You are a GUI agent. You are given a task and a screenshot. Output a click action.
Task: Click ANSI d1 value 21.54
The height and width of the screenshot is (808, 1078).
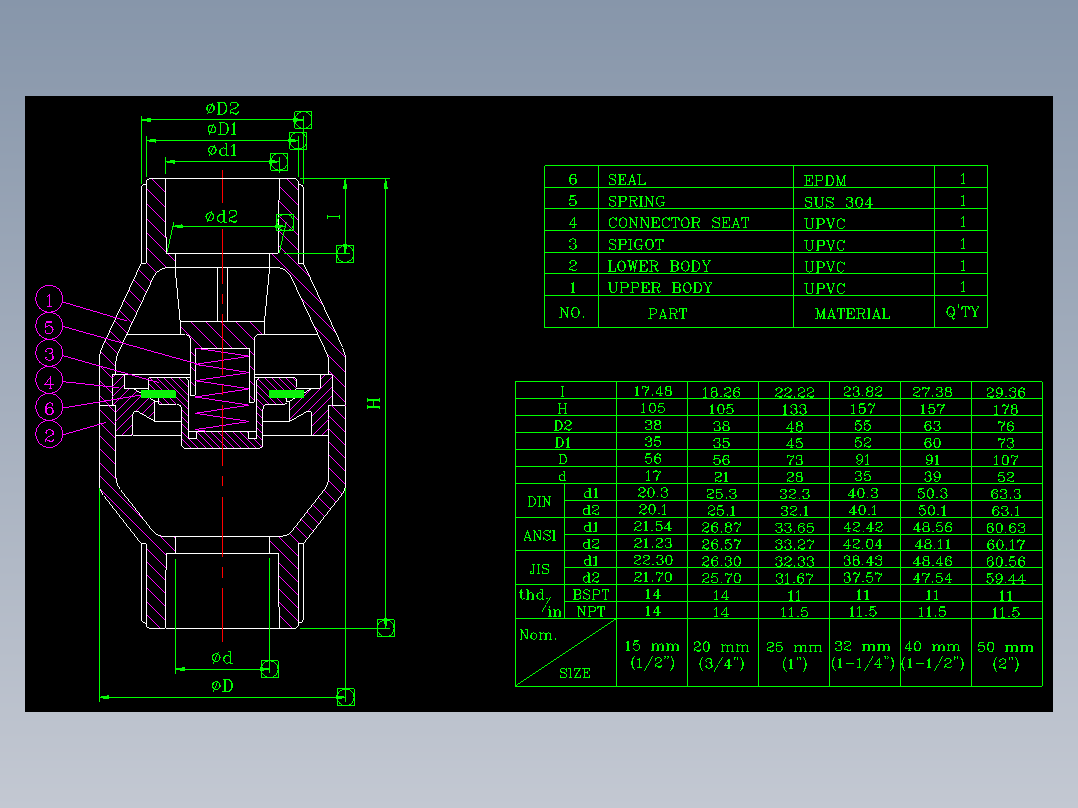652,527
